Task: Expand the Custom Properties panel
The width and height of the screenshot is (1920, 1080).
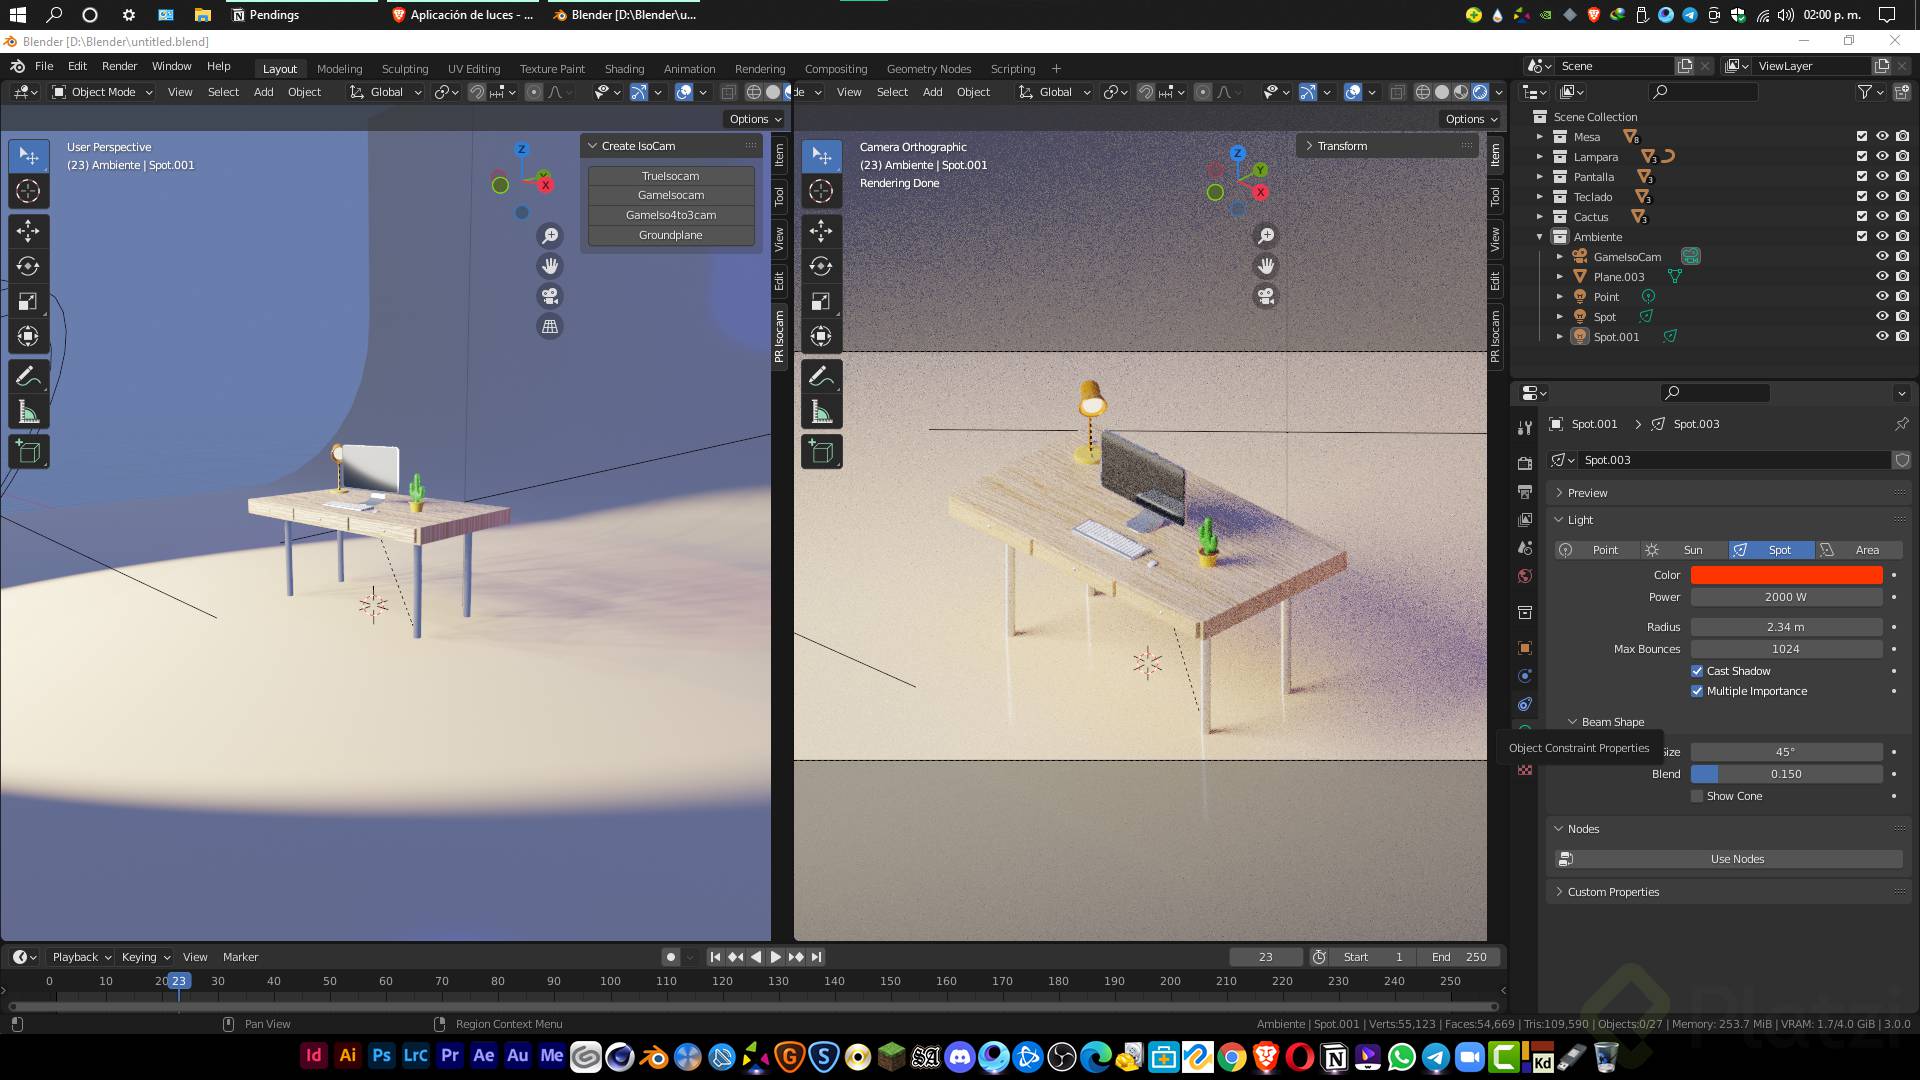Action: 1613,892
